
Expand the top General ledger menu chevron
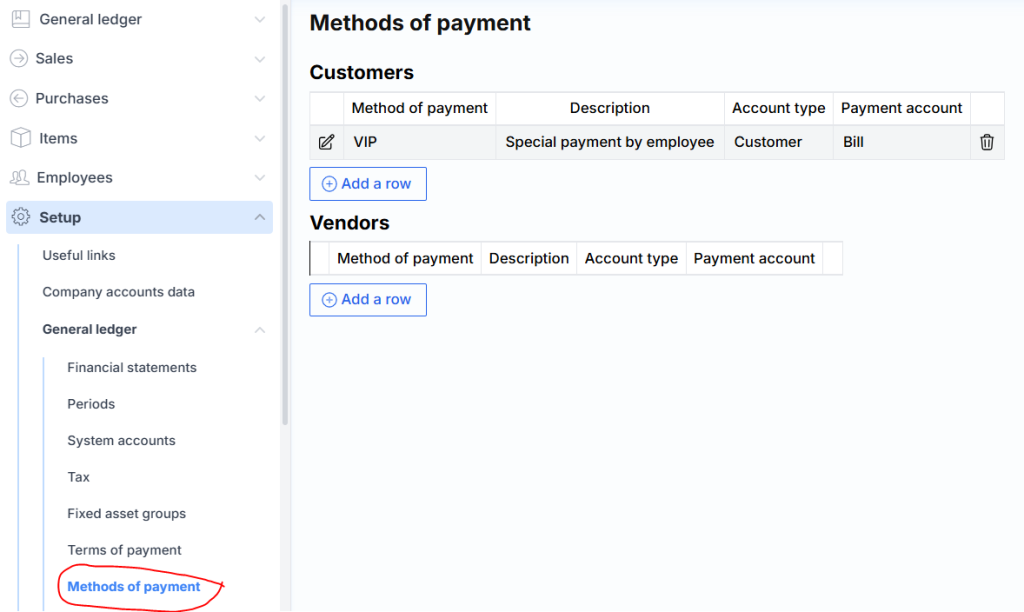click(x=260, y=19)
